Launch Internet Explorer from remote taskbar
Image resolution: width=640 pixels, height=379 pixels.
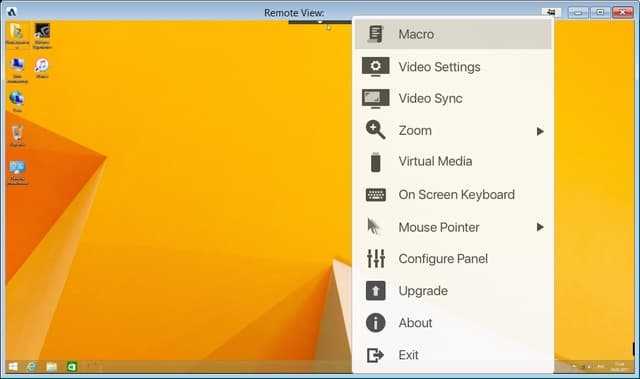tap(32, 367)
